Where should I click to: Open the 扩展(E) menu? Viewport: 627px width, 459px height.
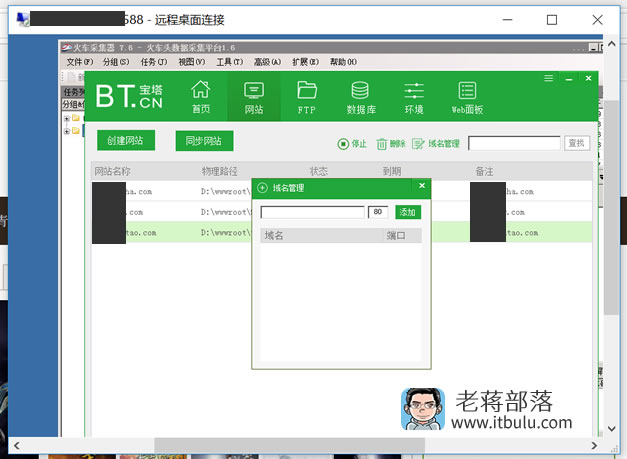[306, 62]
